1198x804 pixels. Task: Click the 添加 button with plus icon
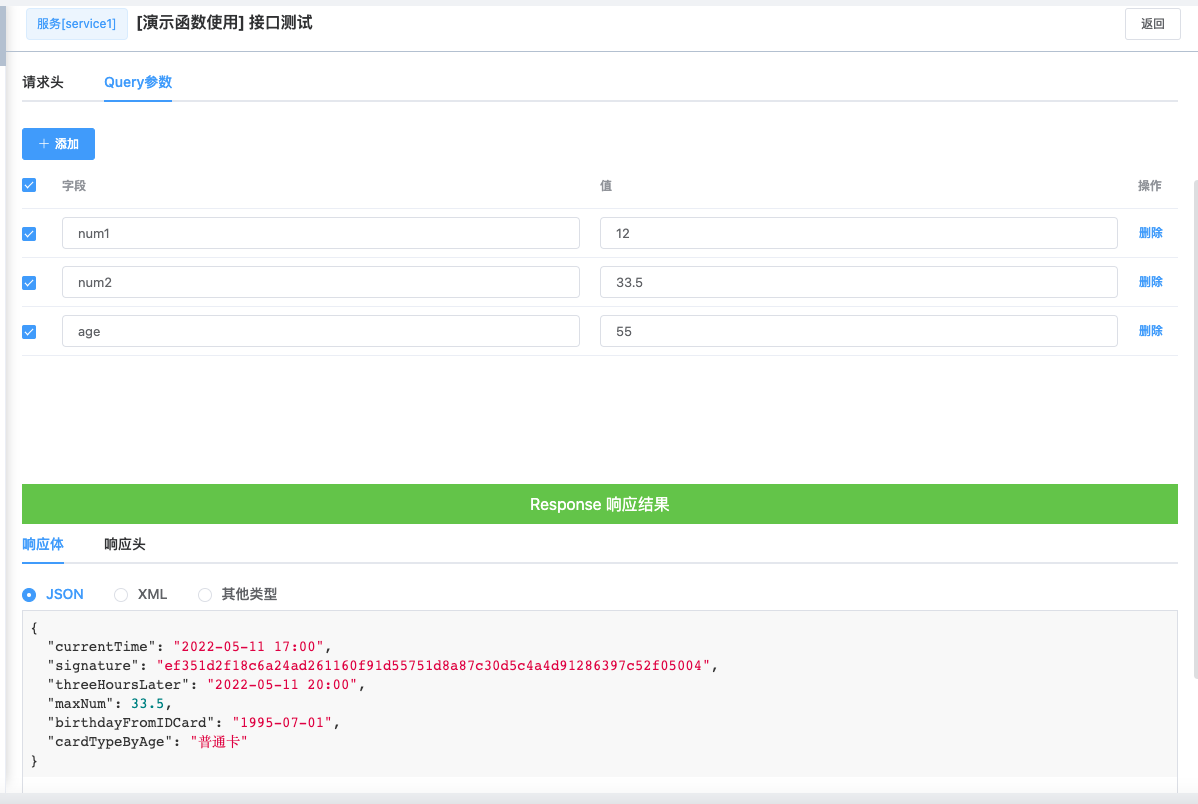tap(58, 144)
